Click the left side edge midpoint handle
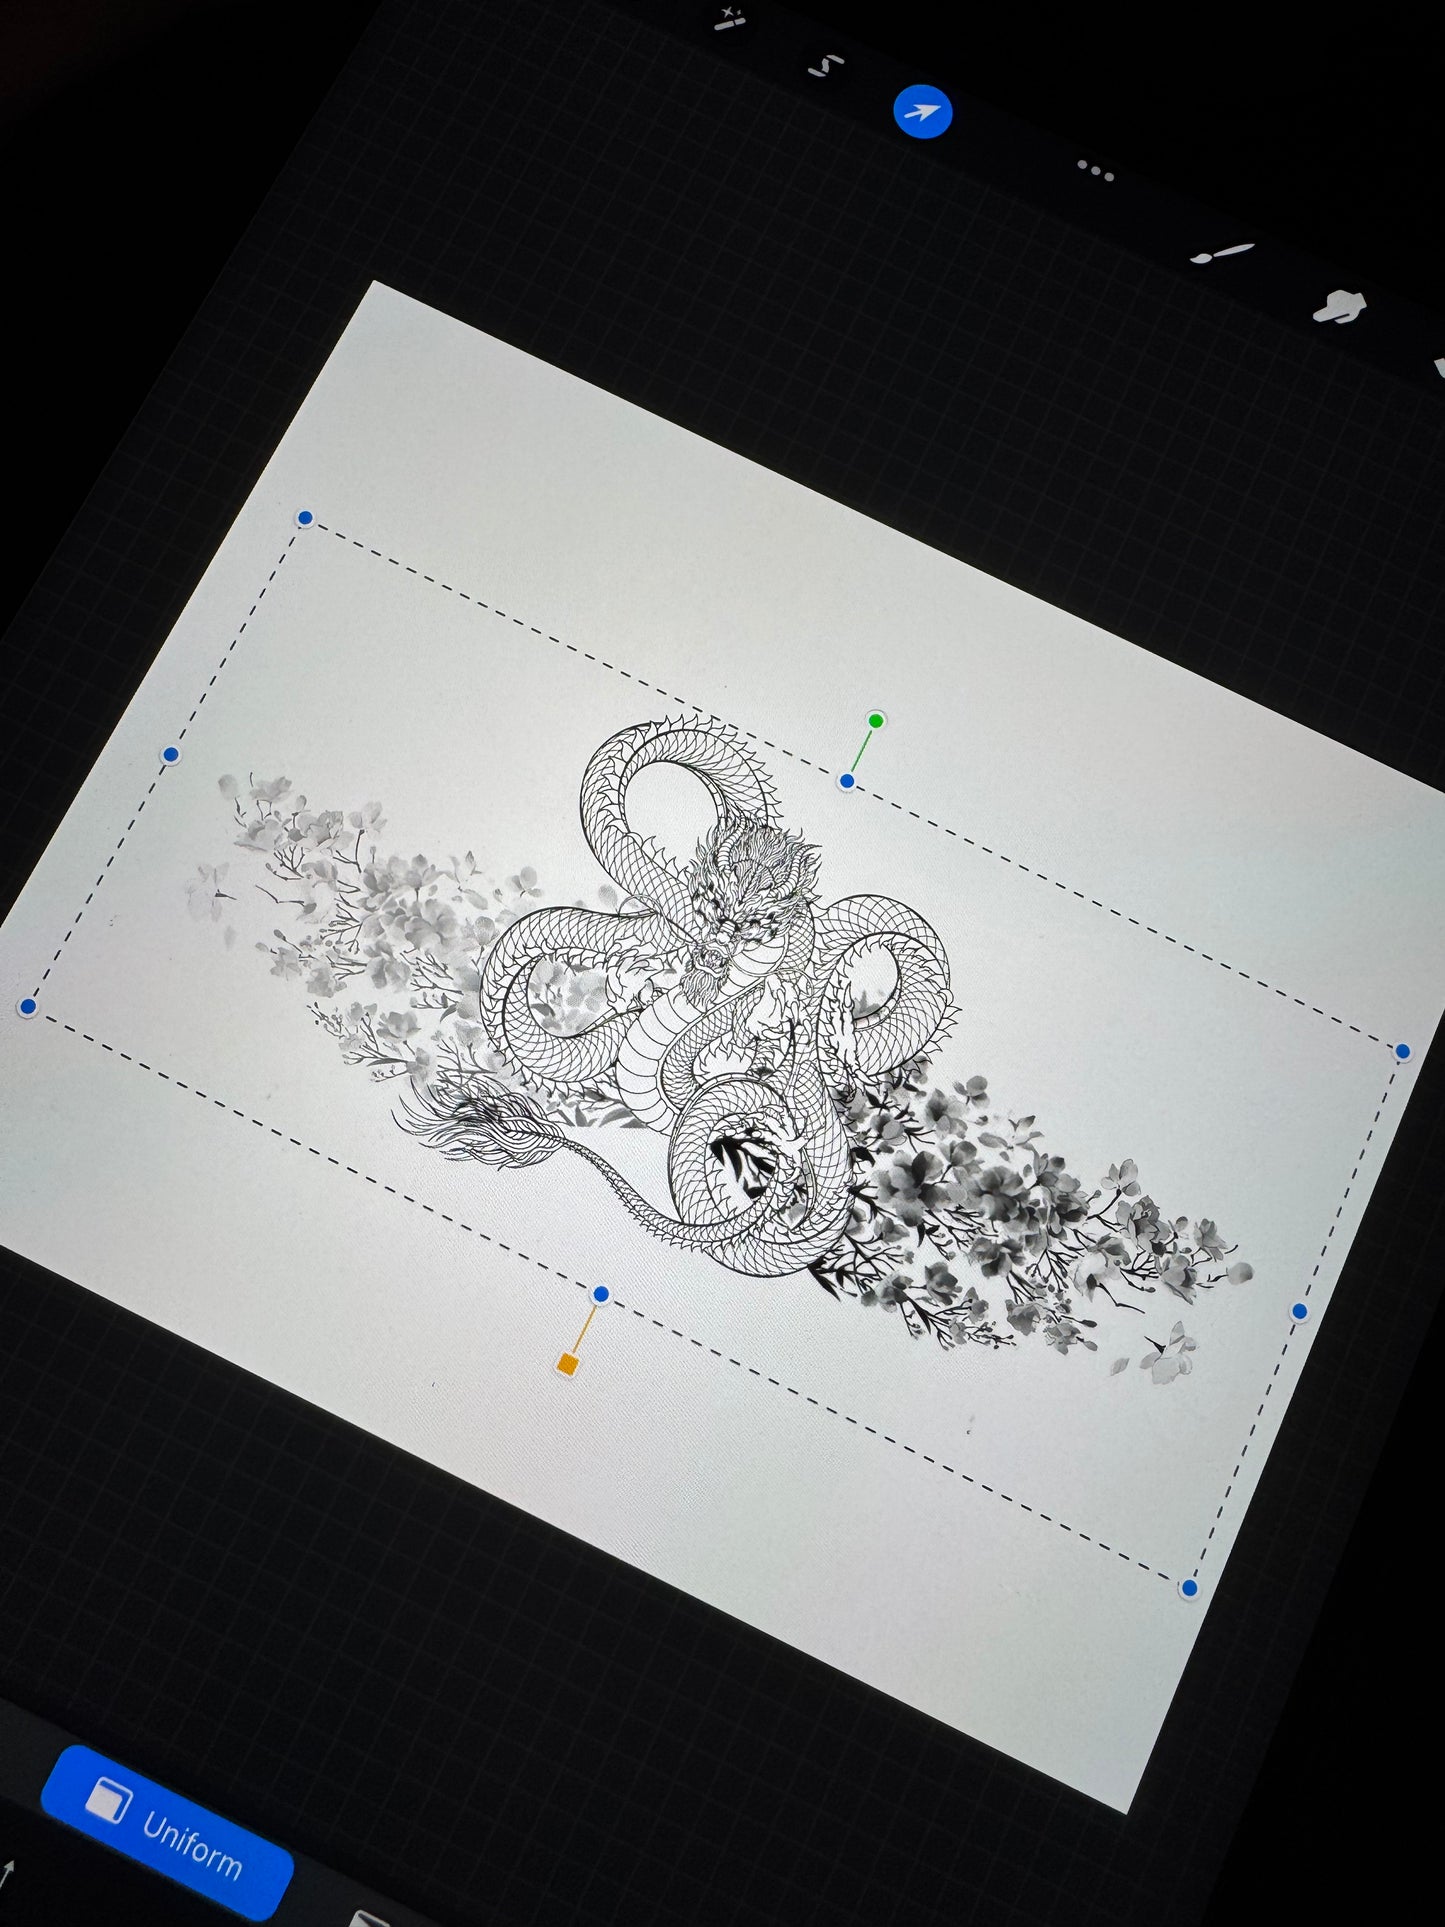This screenshot has height=1927, width=1445. (170, 754)
